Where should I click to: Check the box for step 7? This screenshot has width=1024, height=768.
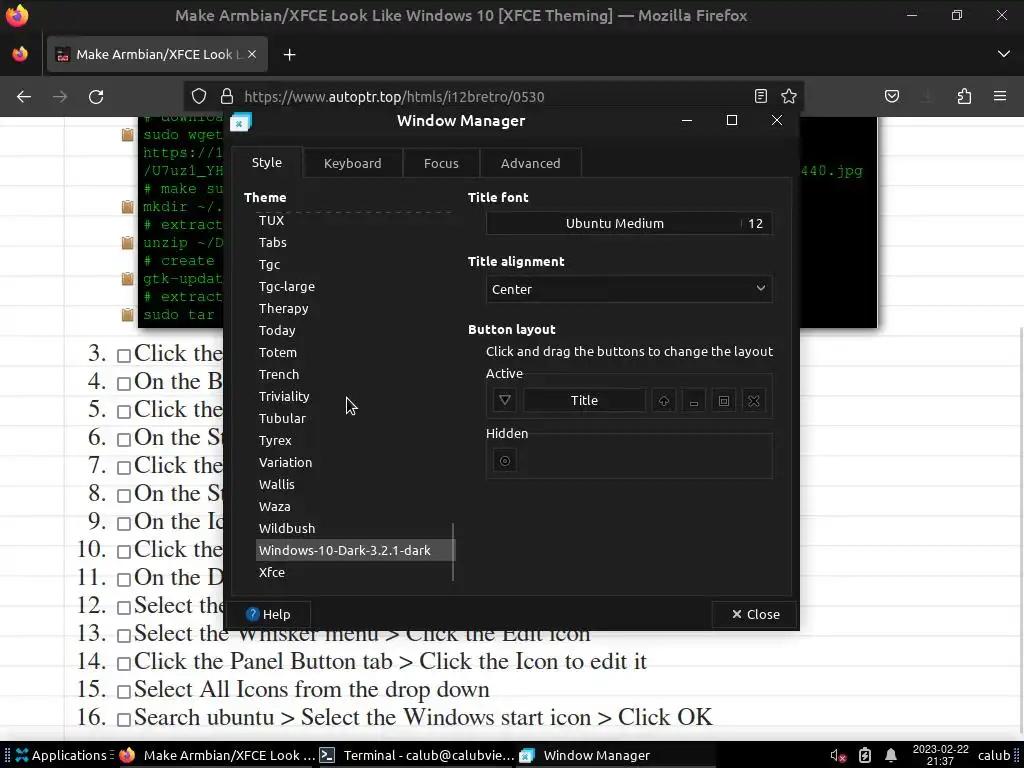pyautogui.click(x=124, y=468)
